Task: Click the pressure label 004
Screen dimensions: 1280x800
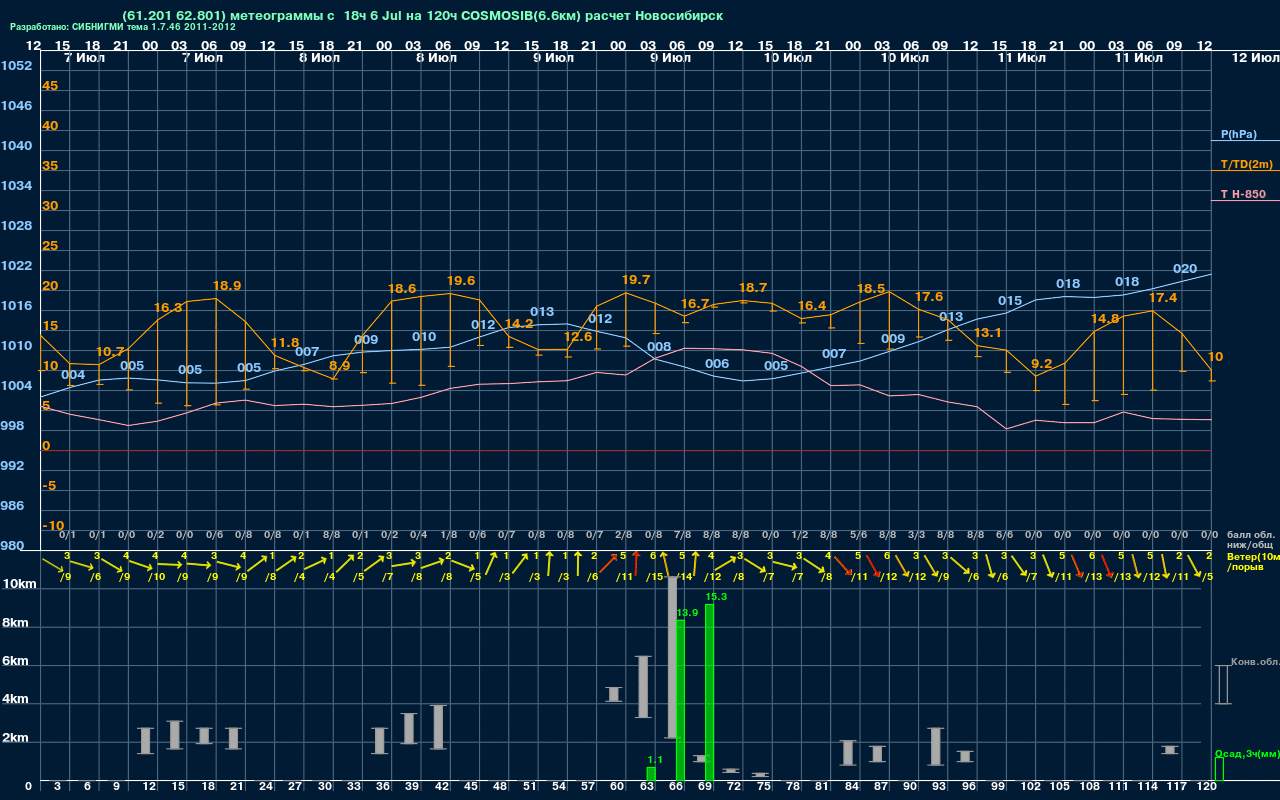Action: [73, 375]
